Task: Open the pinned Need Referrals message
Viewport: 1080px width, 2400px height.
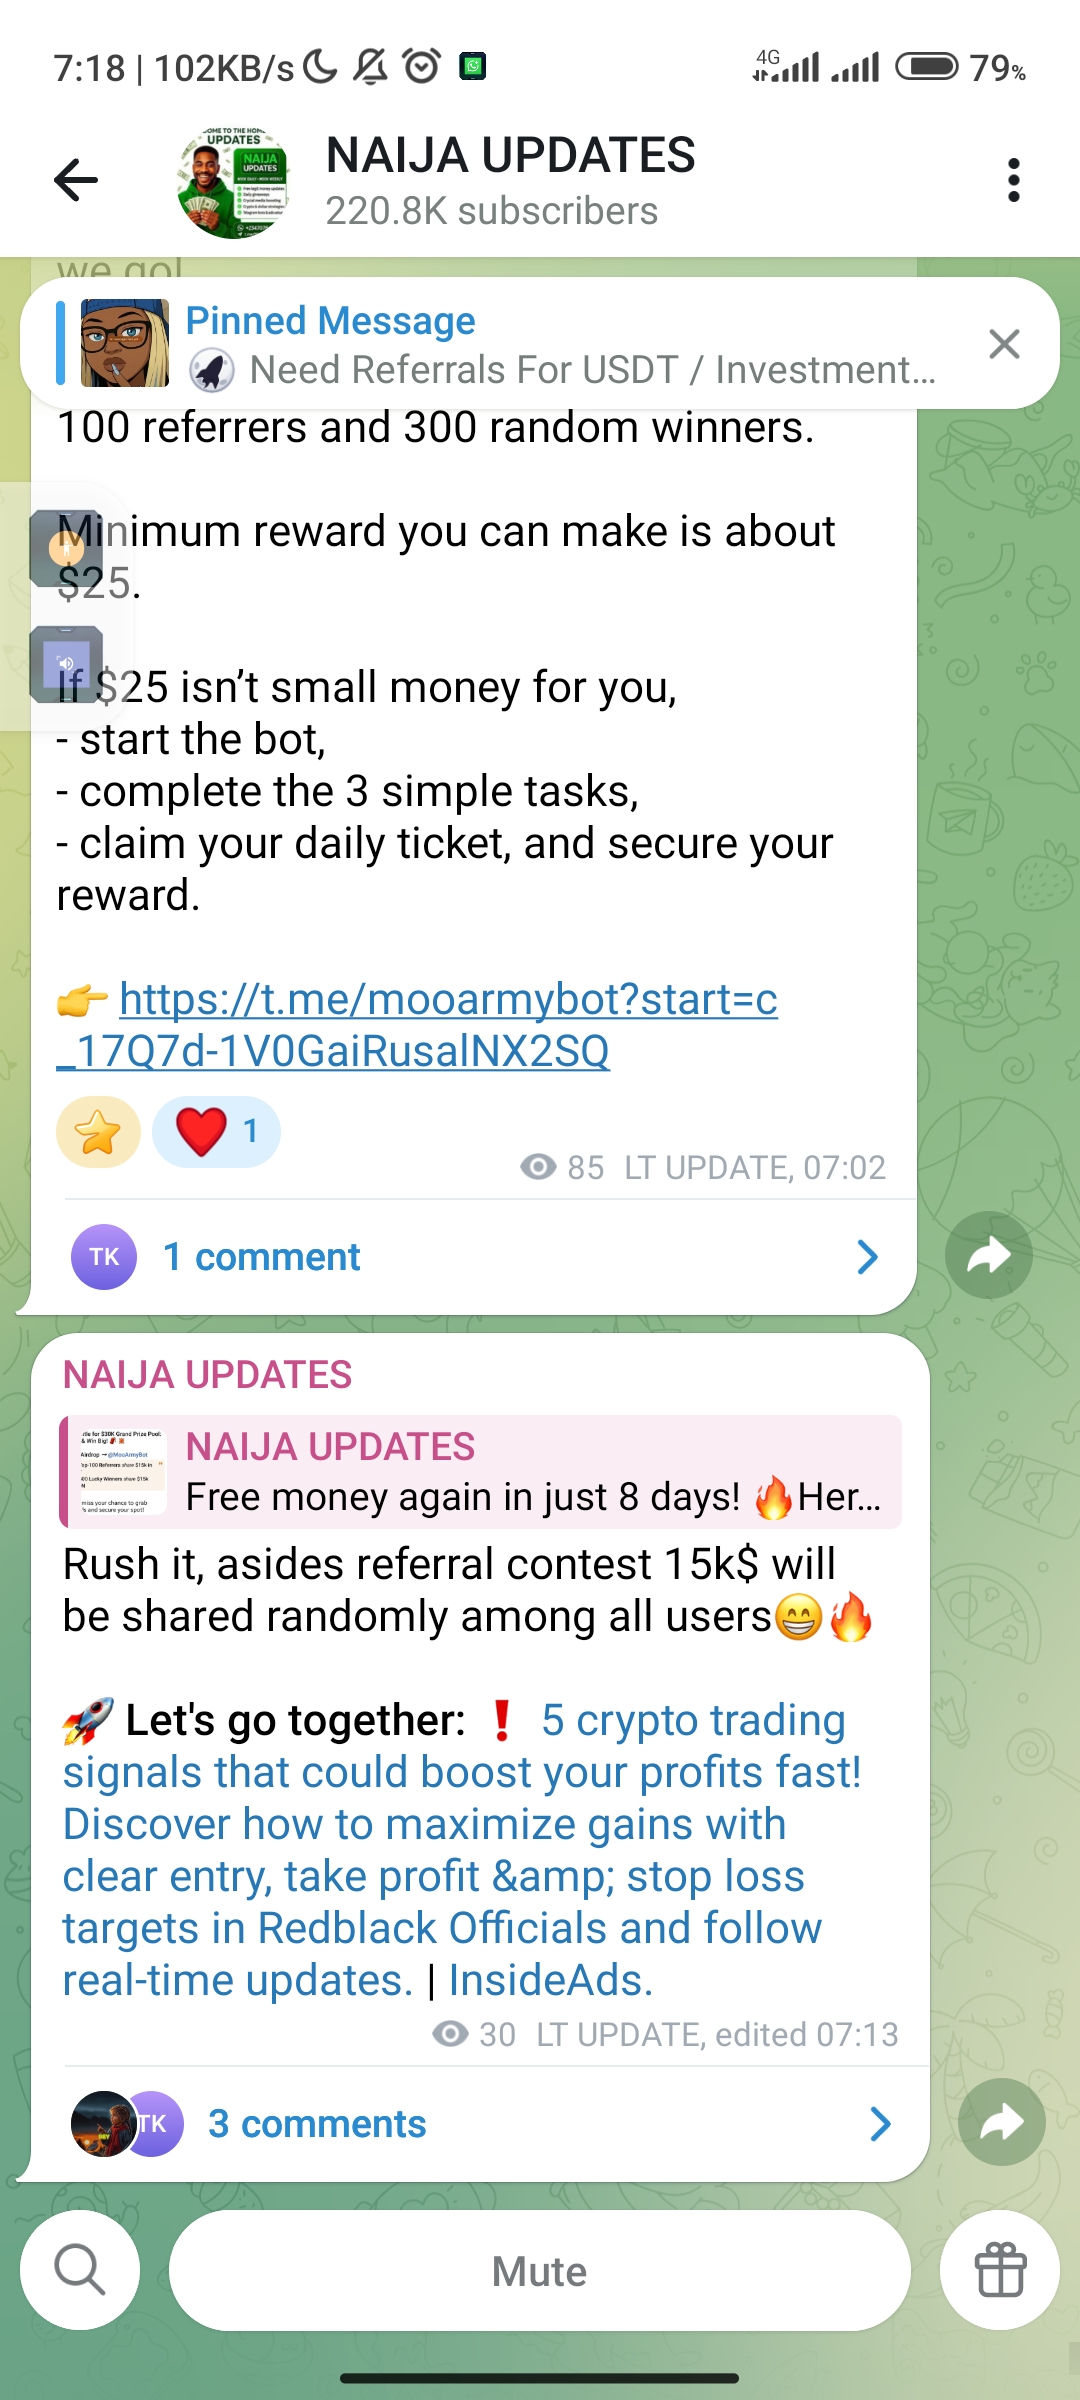Action: tap(540, 344)
